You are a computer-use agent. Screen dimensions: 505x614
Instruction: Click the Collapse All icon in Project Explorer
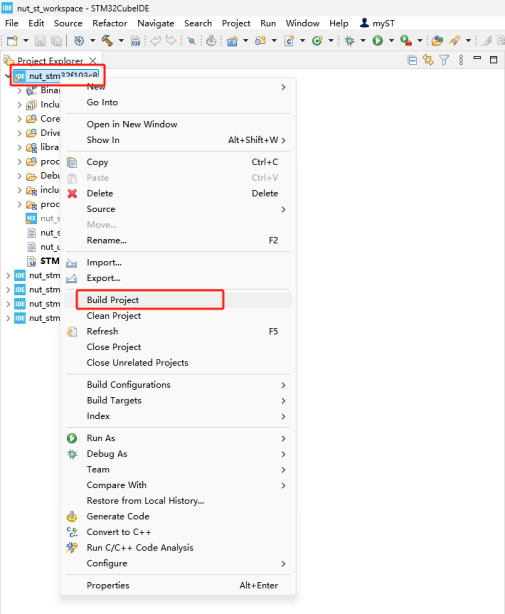[x=412, y=60]
